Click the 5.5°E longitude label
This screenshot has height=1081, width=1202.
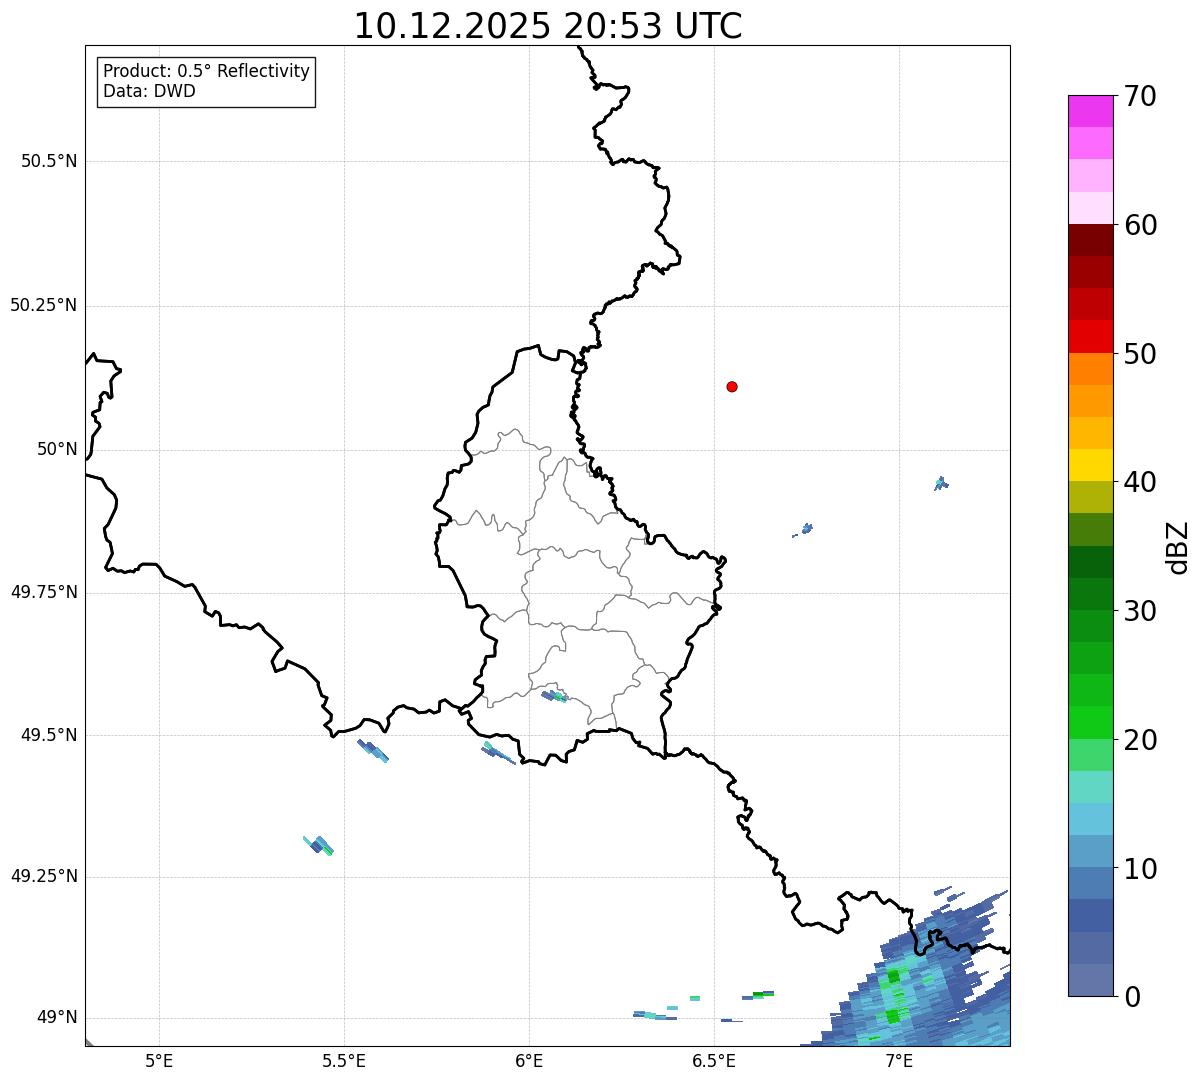(344, 1060)
